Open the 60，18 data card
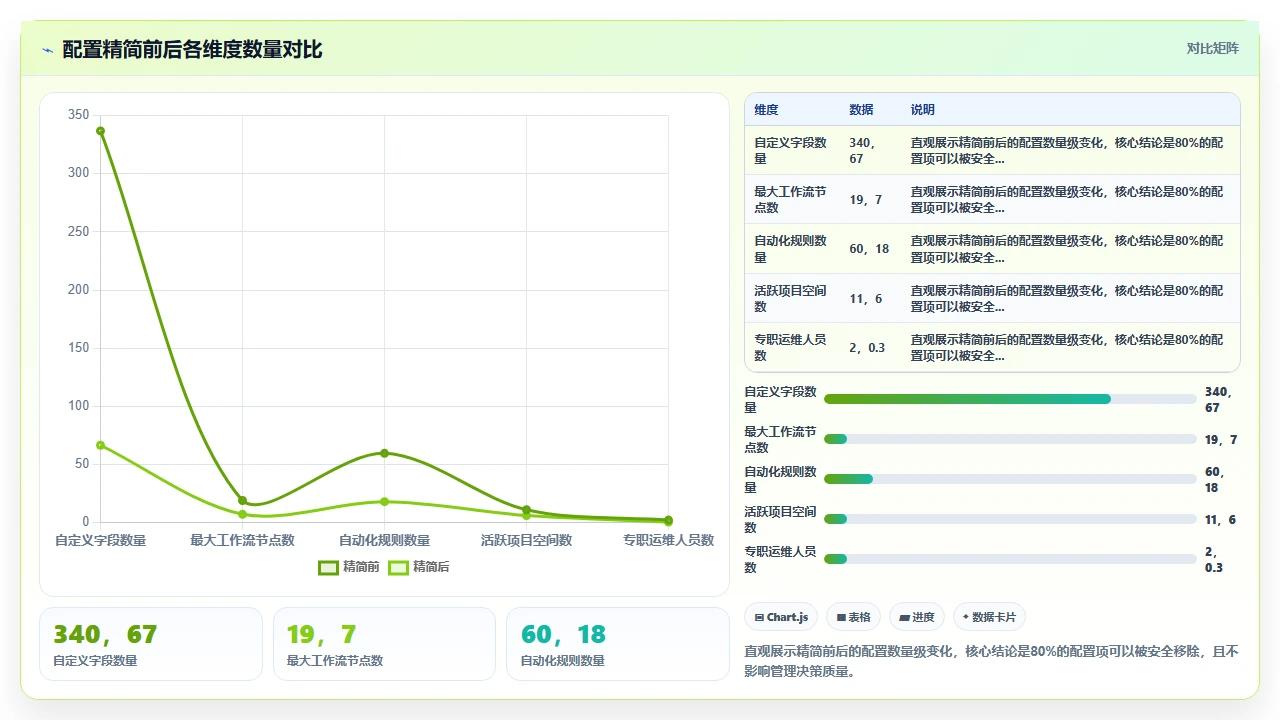 tap(618, 644)
